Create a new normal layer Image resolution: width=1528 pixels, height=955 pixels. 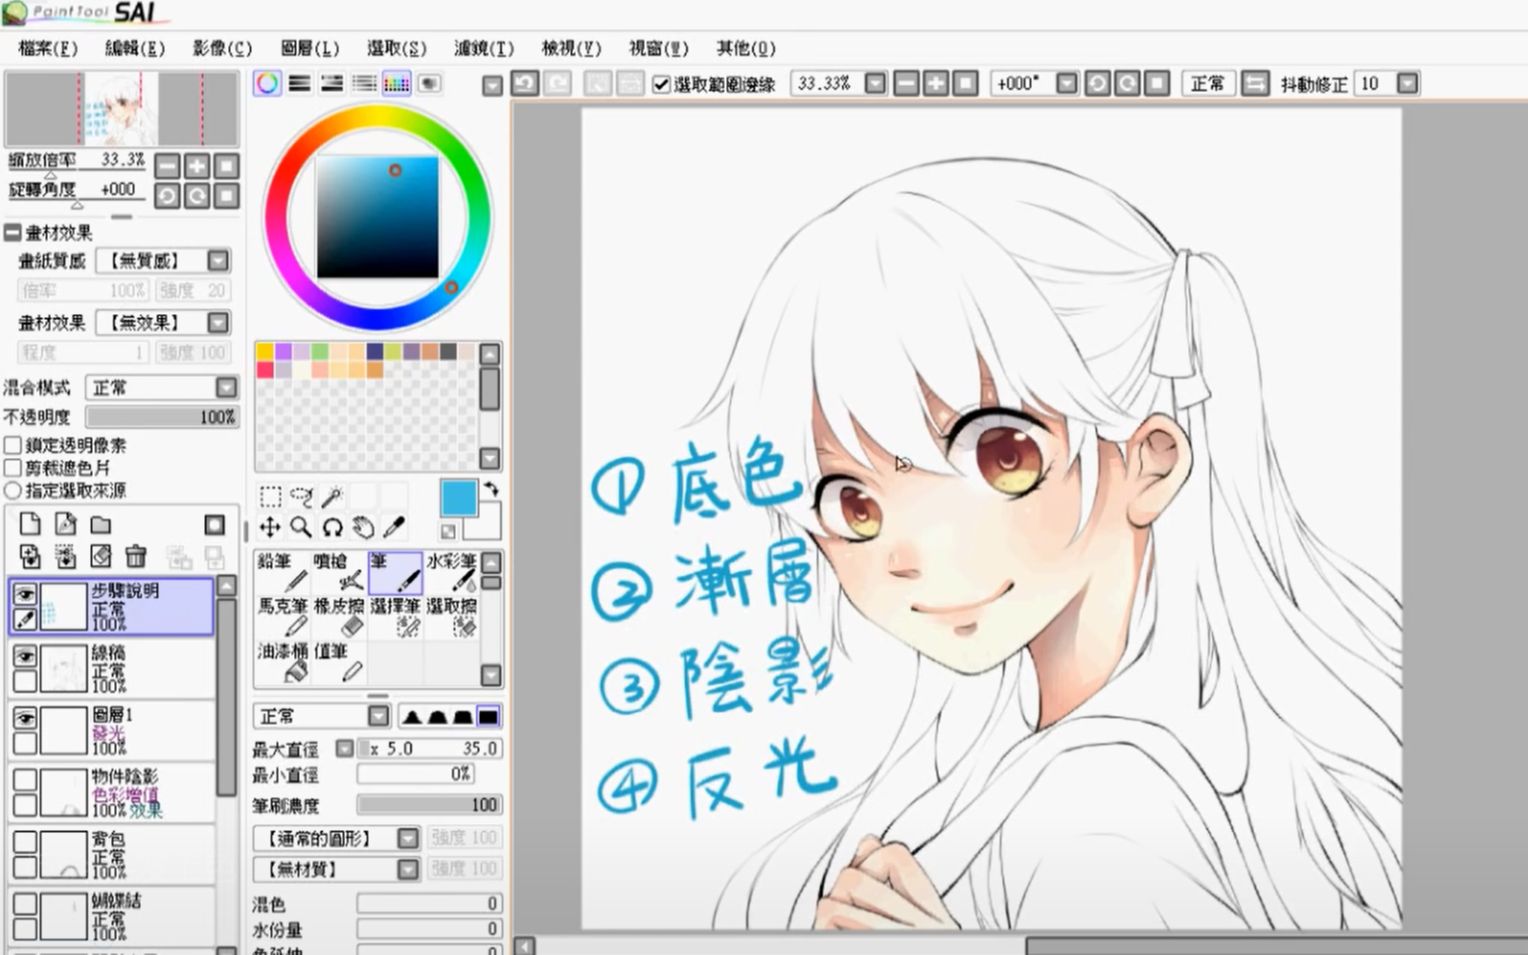pyautogui.click(x=30, y=524)
